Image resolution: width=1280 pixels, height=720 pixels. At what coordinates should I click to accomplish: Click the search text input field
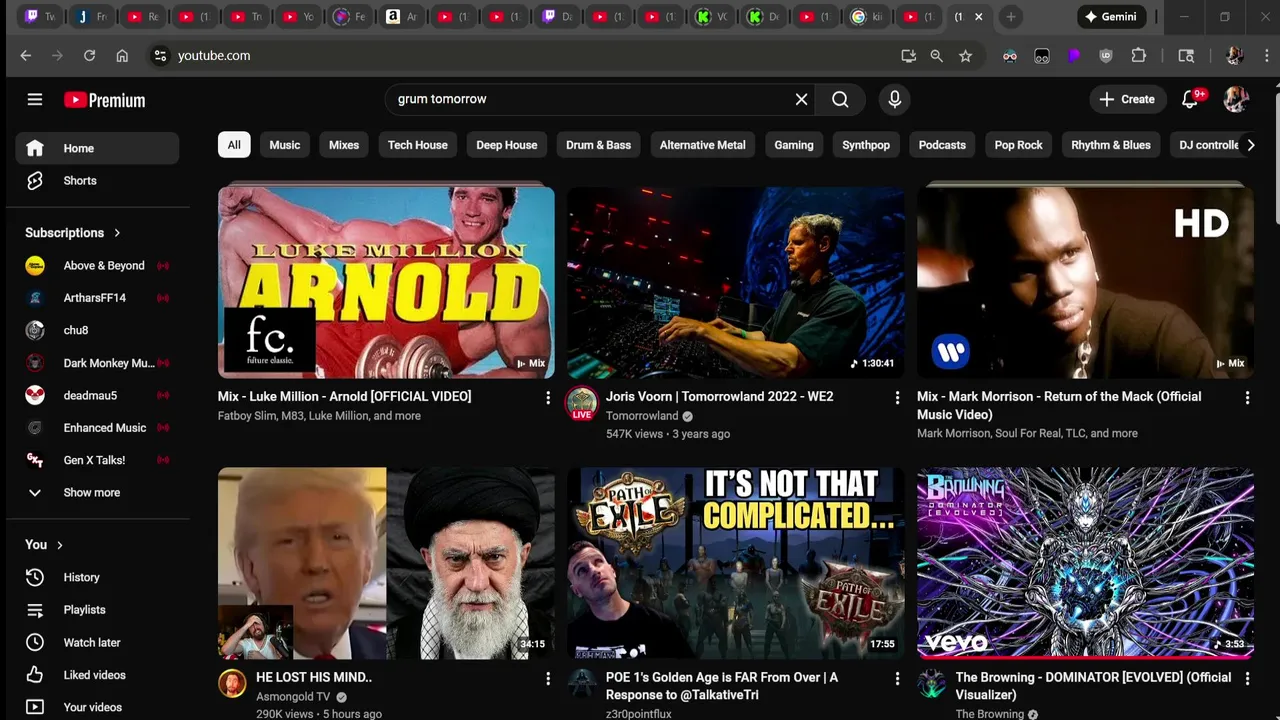click(x=590, y=99)
